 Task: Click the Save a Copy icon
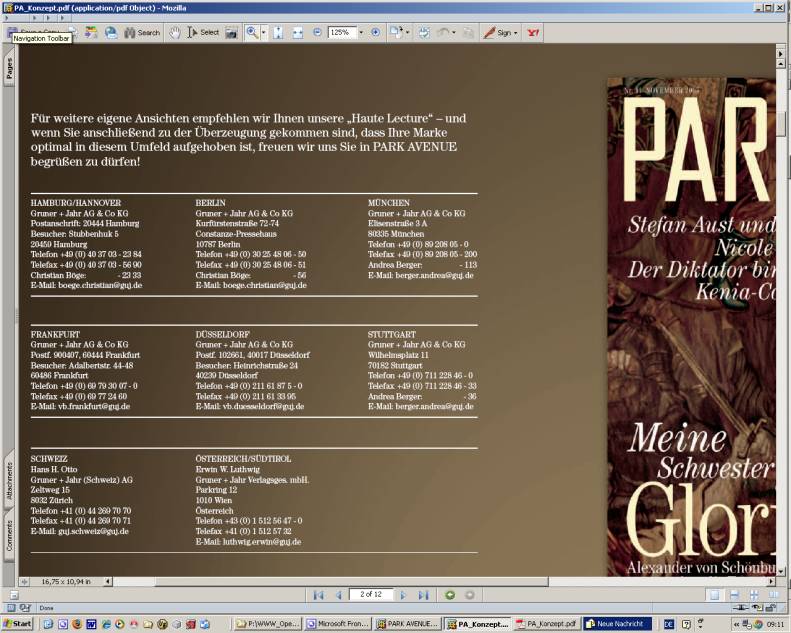[x=12, y=32]
